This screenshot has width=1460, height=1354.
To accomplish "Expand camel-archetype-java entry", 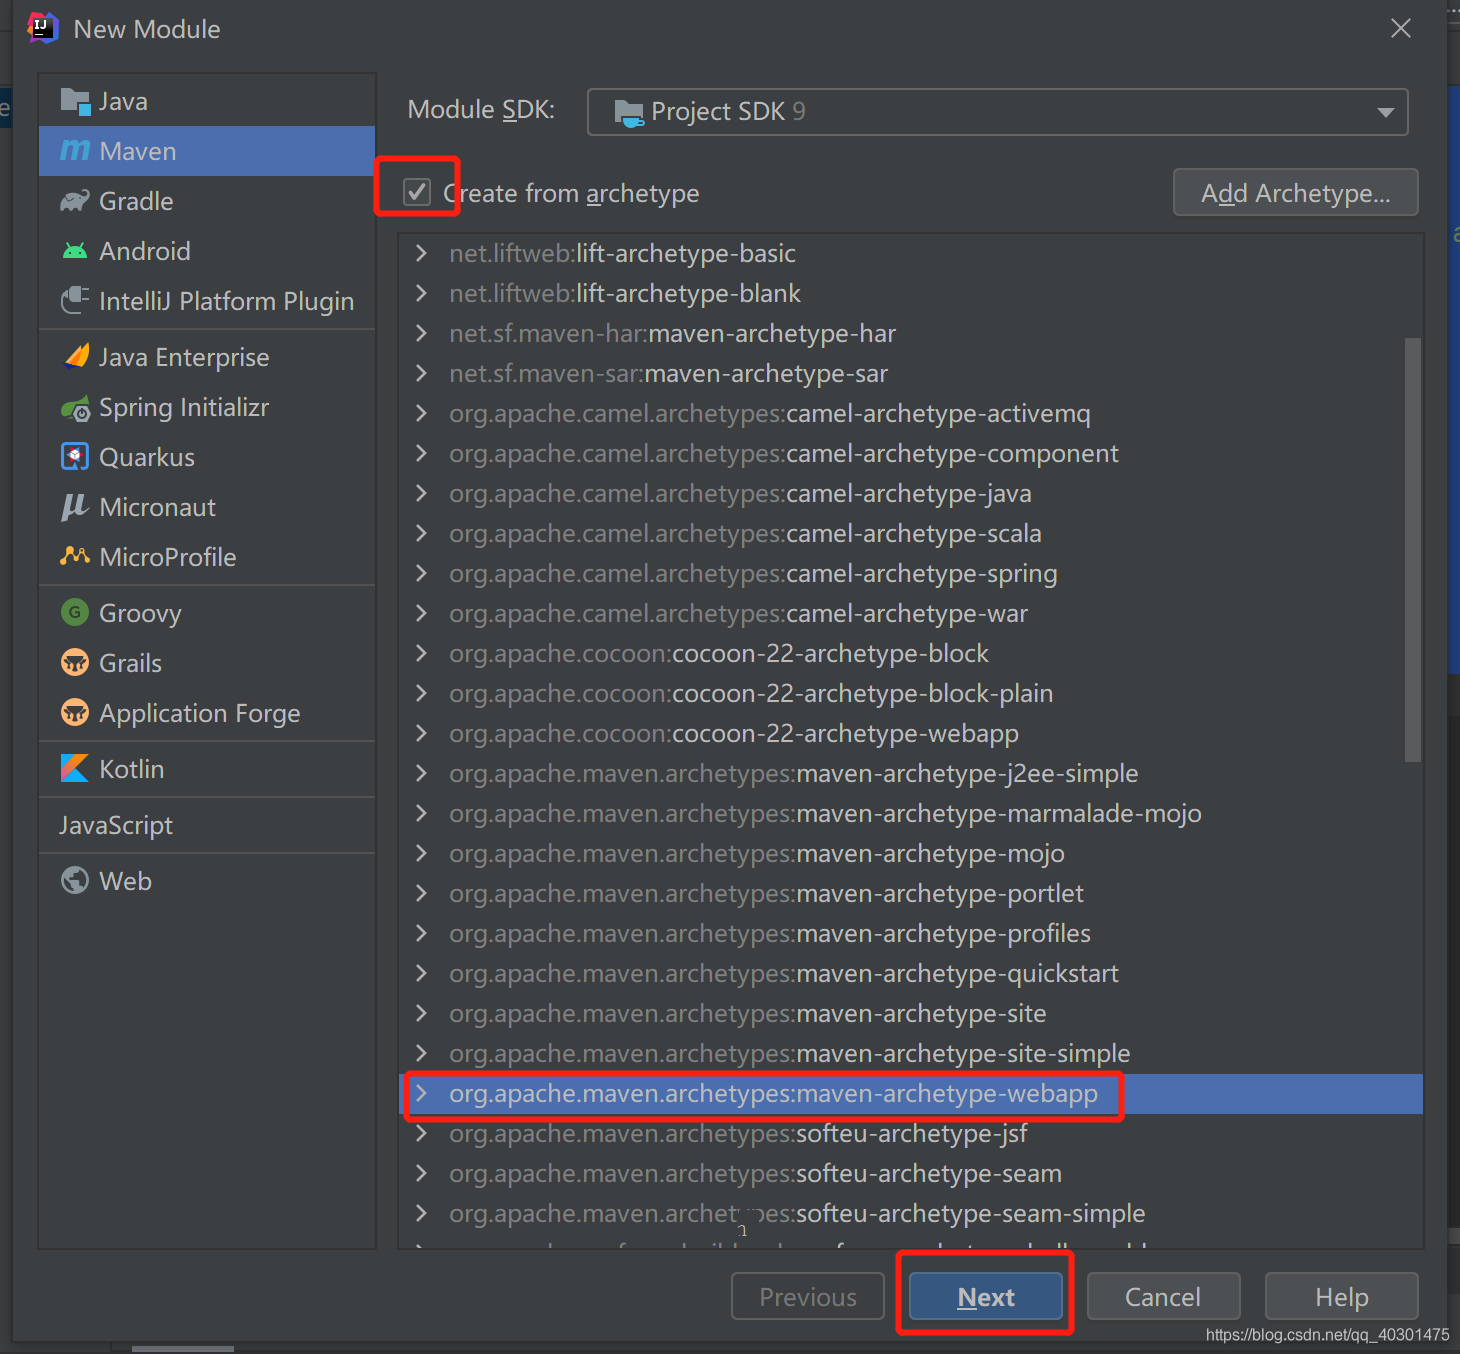I will coord(421,493).
